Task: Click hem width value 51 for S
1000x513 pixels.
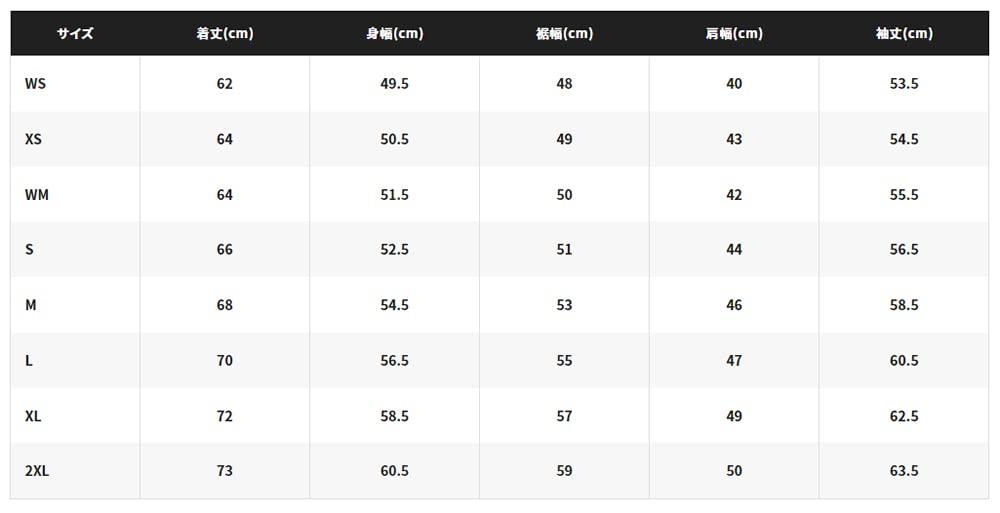Action: click(565, 250)
